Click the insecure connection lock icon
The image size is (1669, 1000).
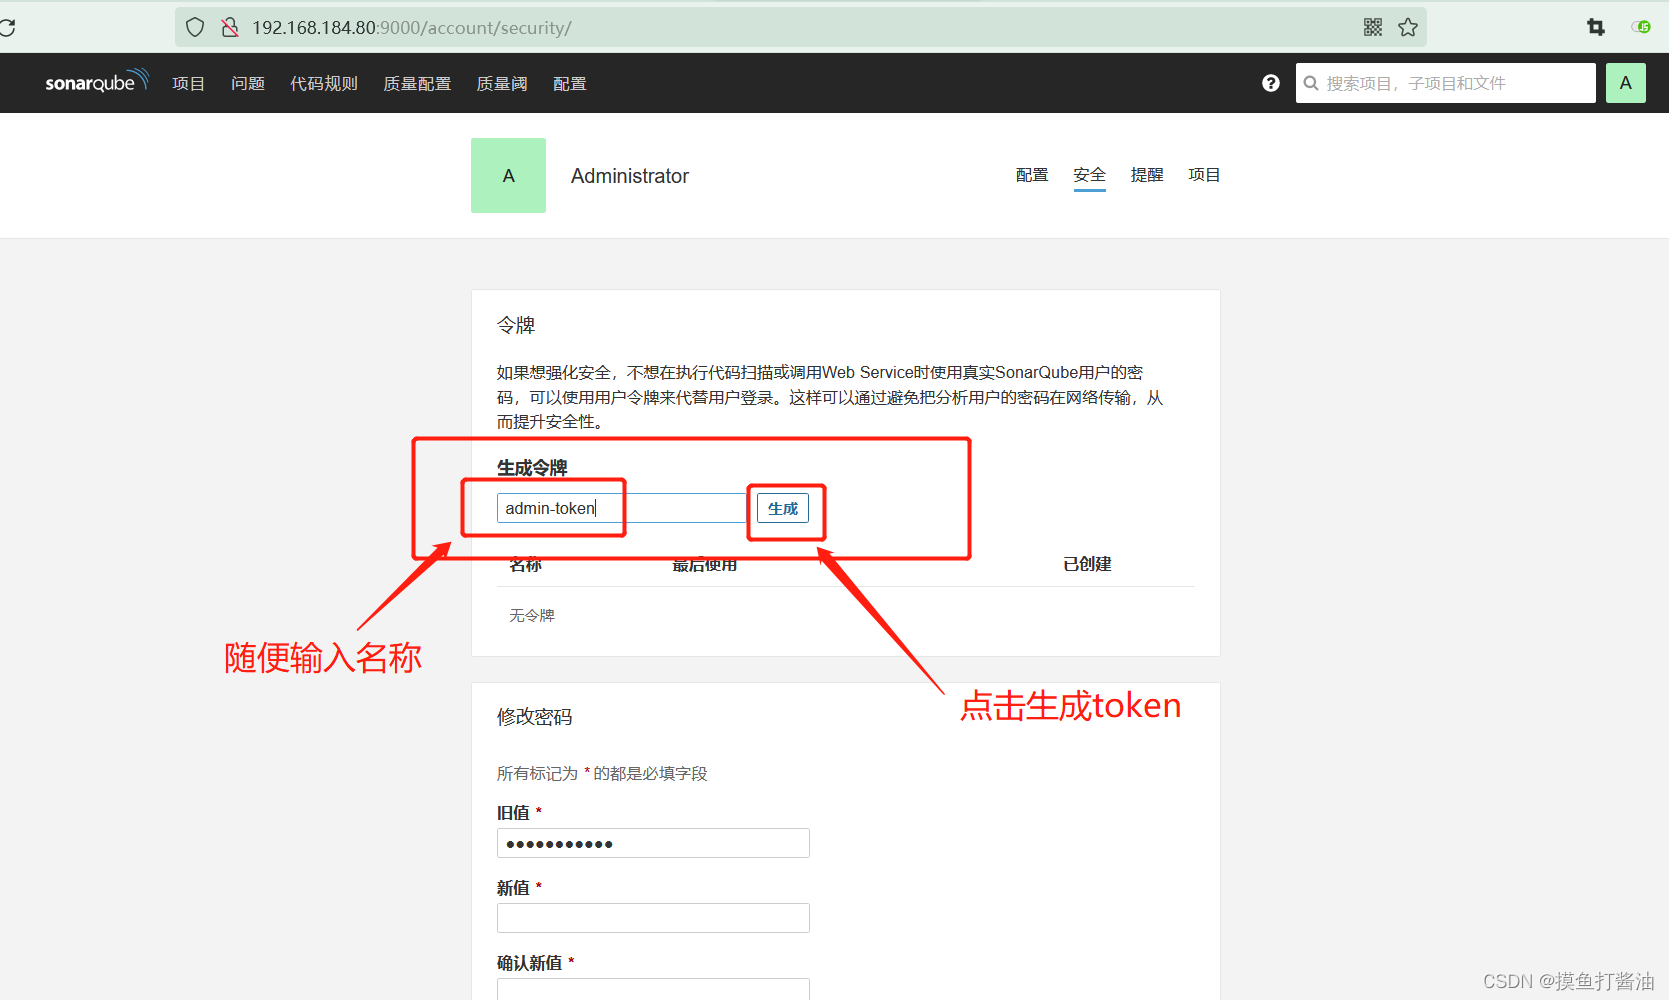(230, 27)
